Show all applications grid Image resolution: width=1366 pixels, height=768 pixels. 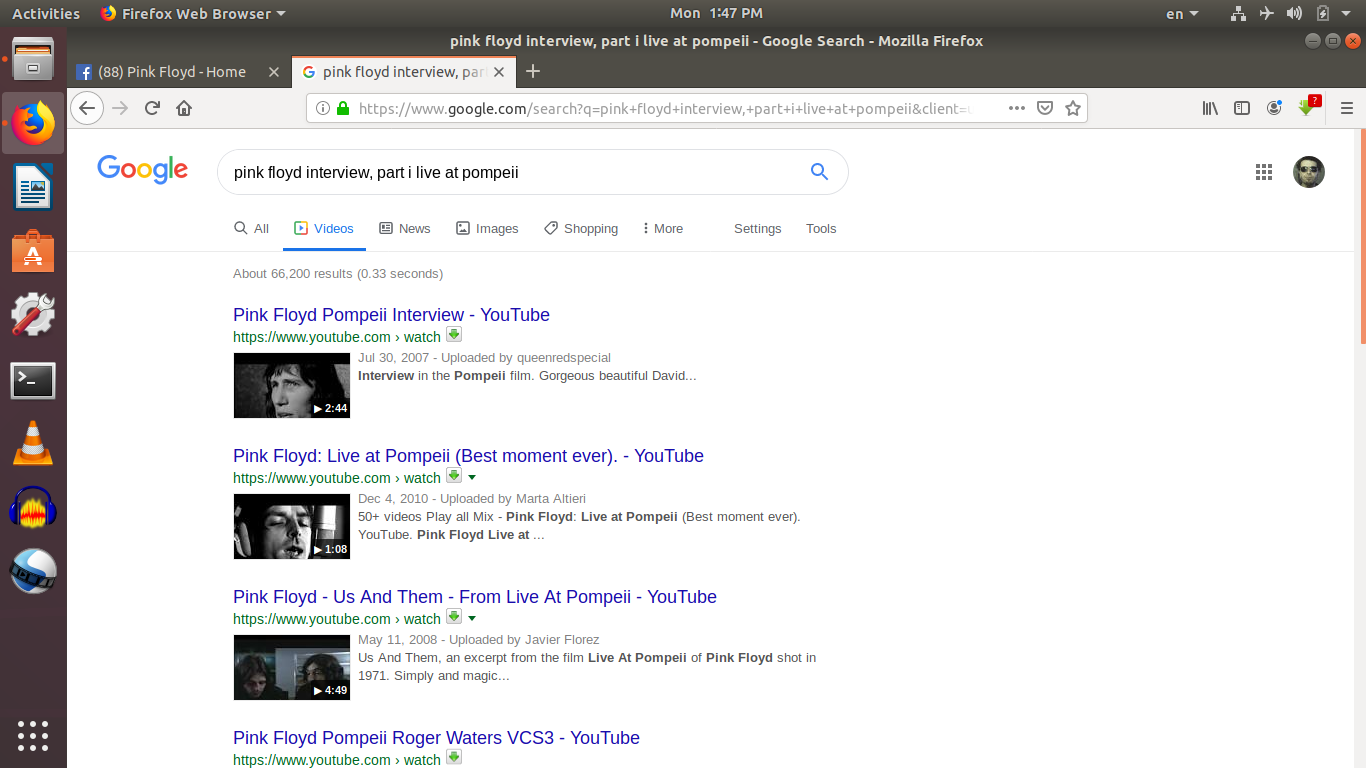33,735
